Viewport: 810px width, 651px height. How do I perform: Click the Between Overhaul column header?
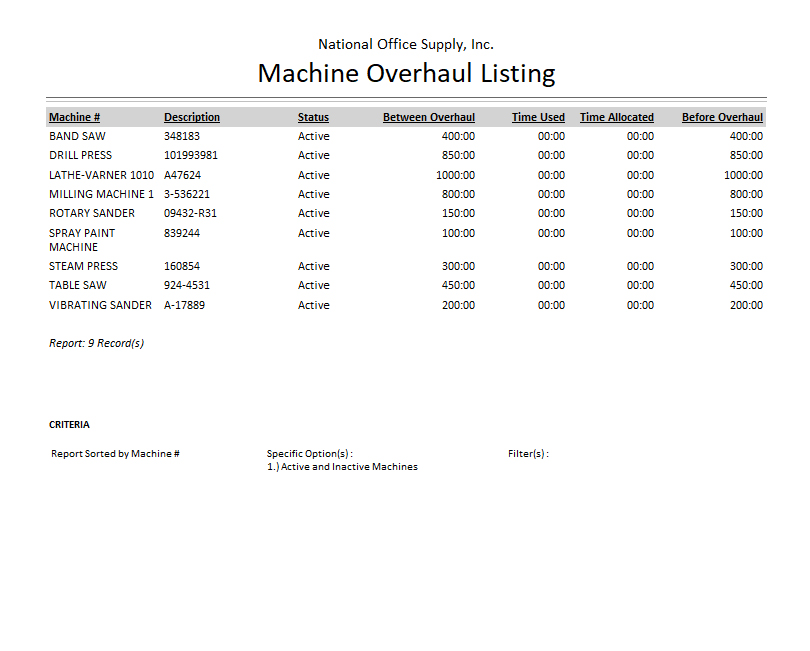[x=428, y=117]
